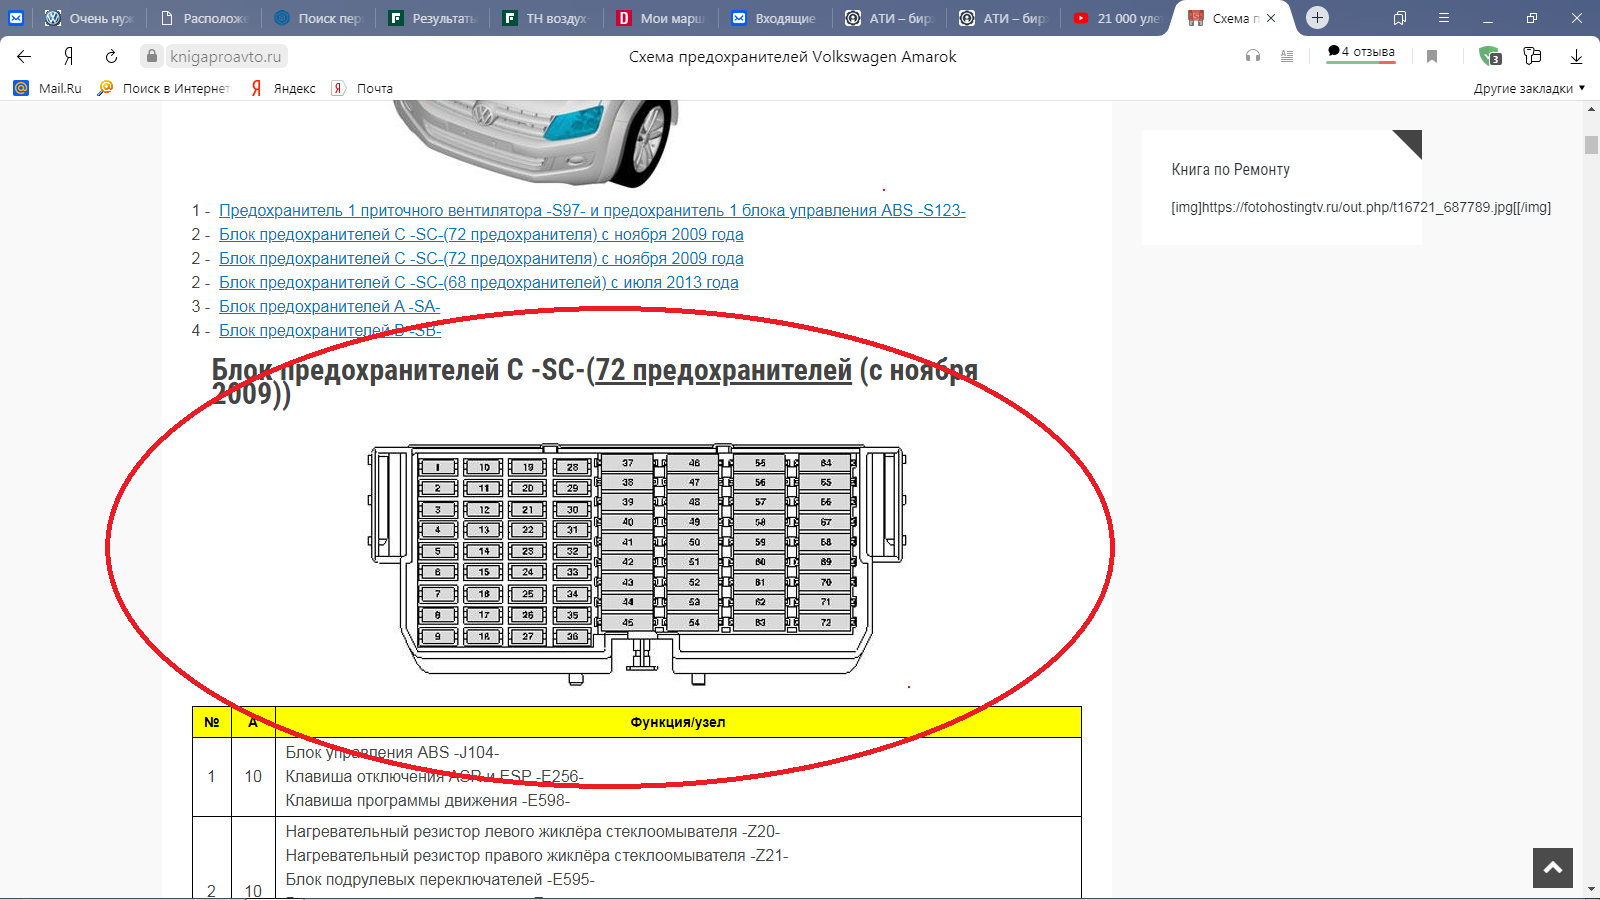Image resolution: width=1600 pixels, height=900 pixels.
Task: Open the Яндекс bookmark
Action: point(283,88)
